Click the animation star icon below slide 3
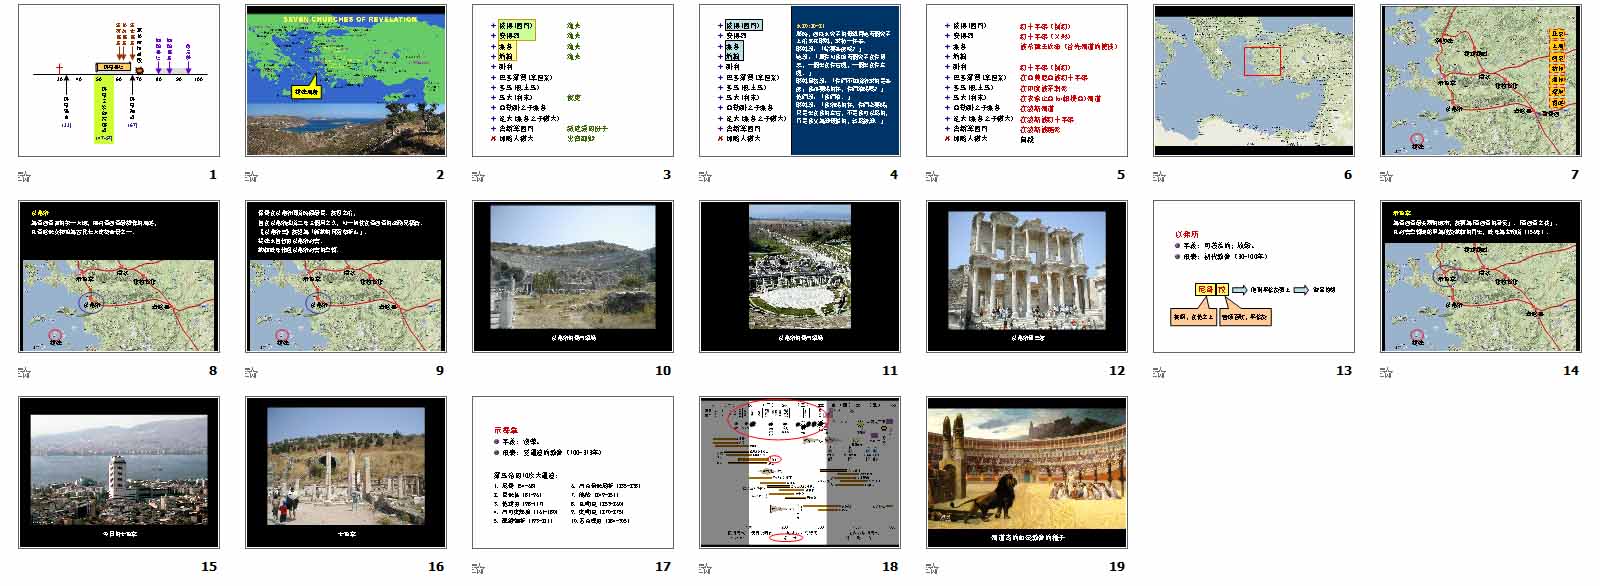The width and height of the screenshot is (1600, 586). [x=479, y=177]
